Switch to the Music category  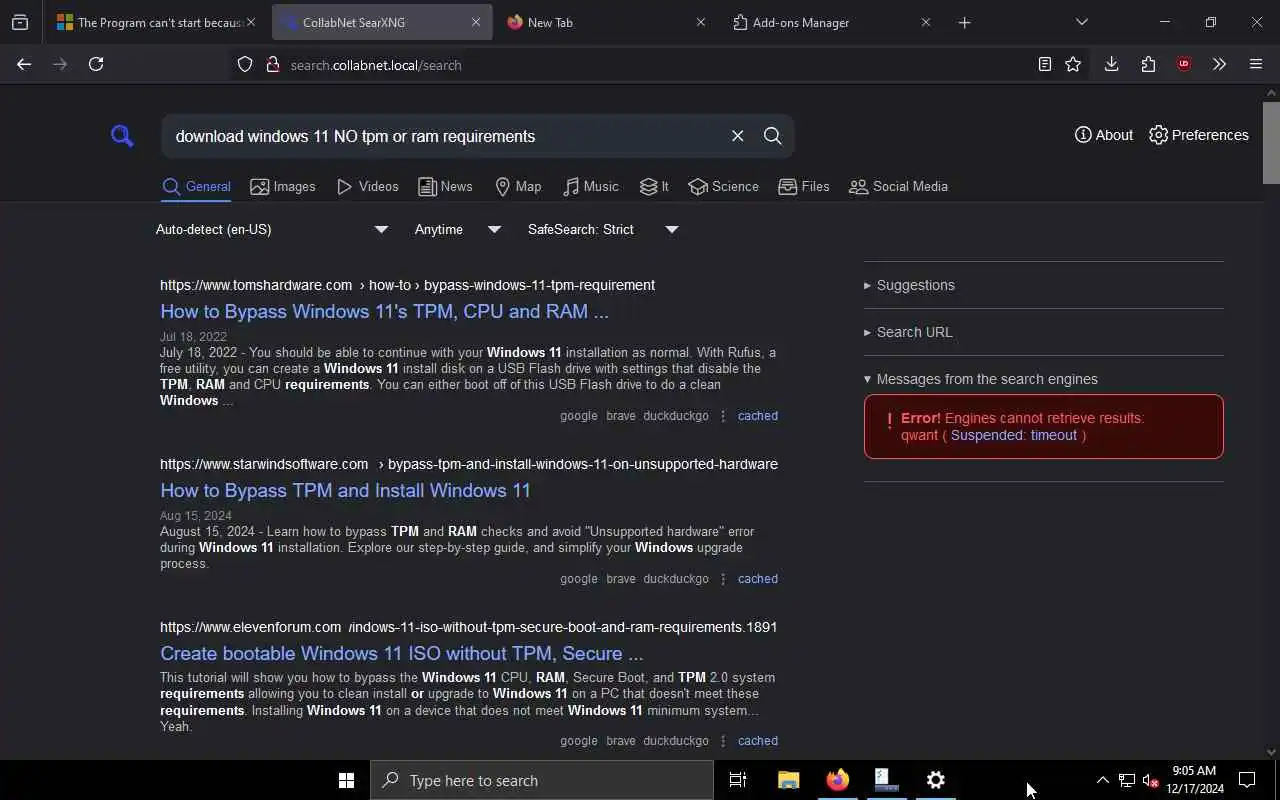pyautogui.click(x=591, y=187)
